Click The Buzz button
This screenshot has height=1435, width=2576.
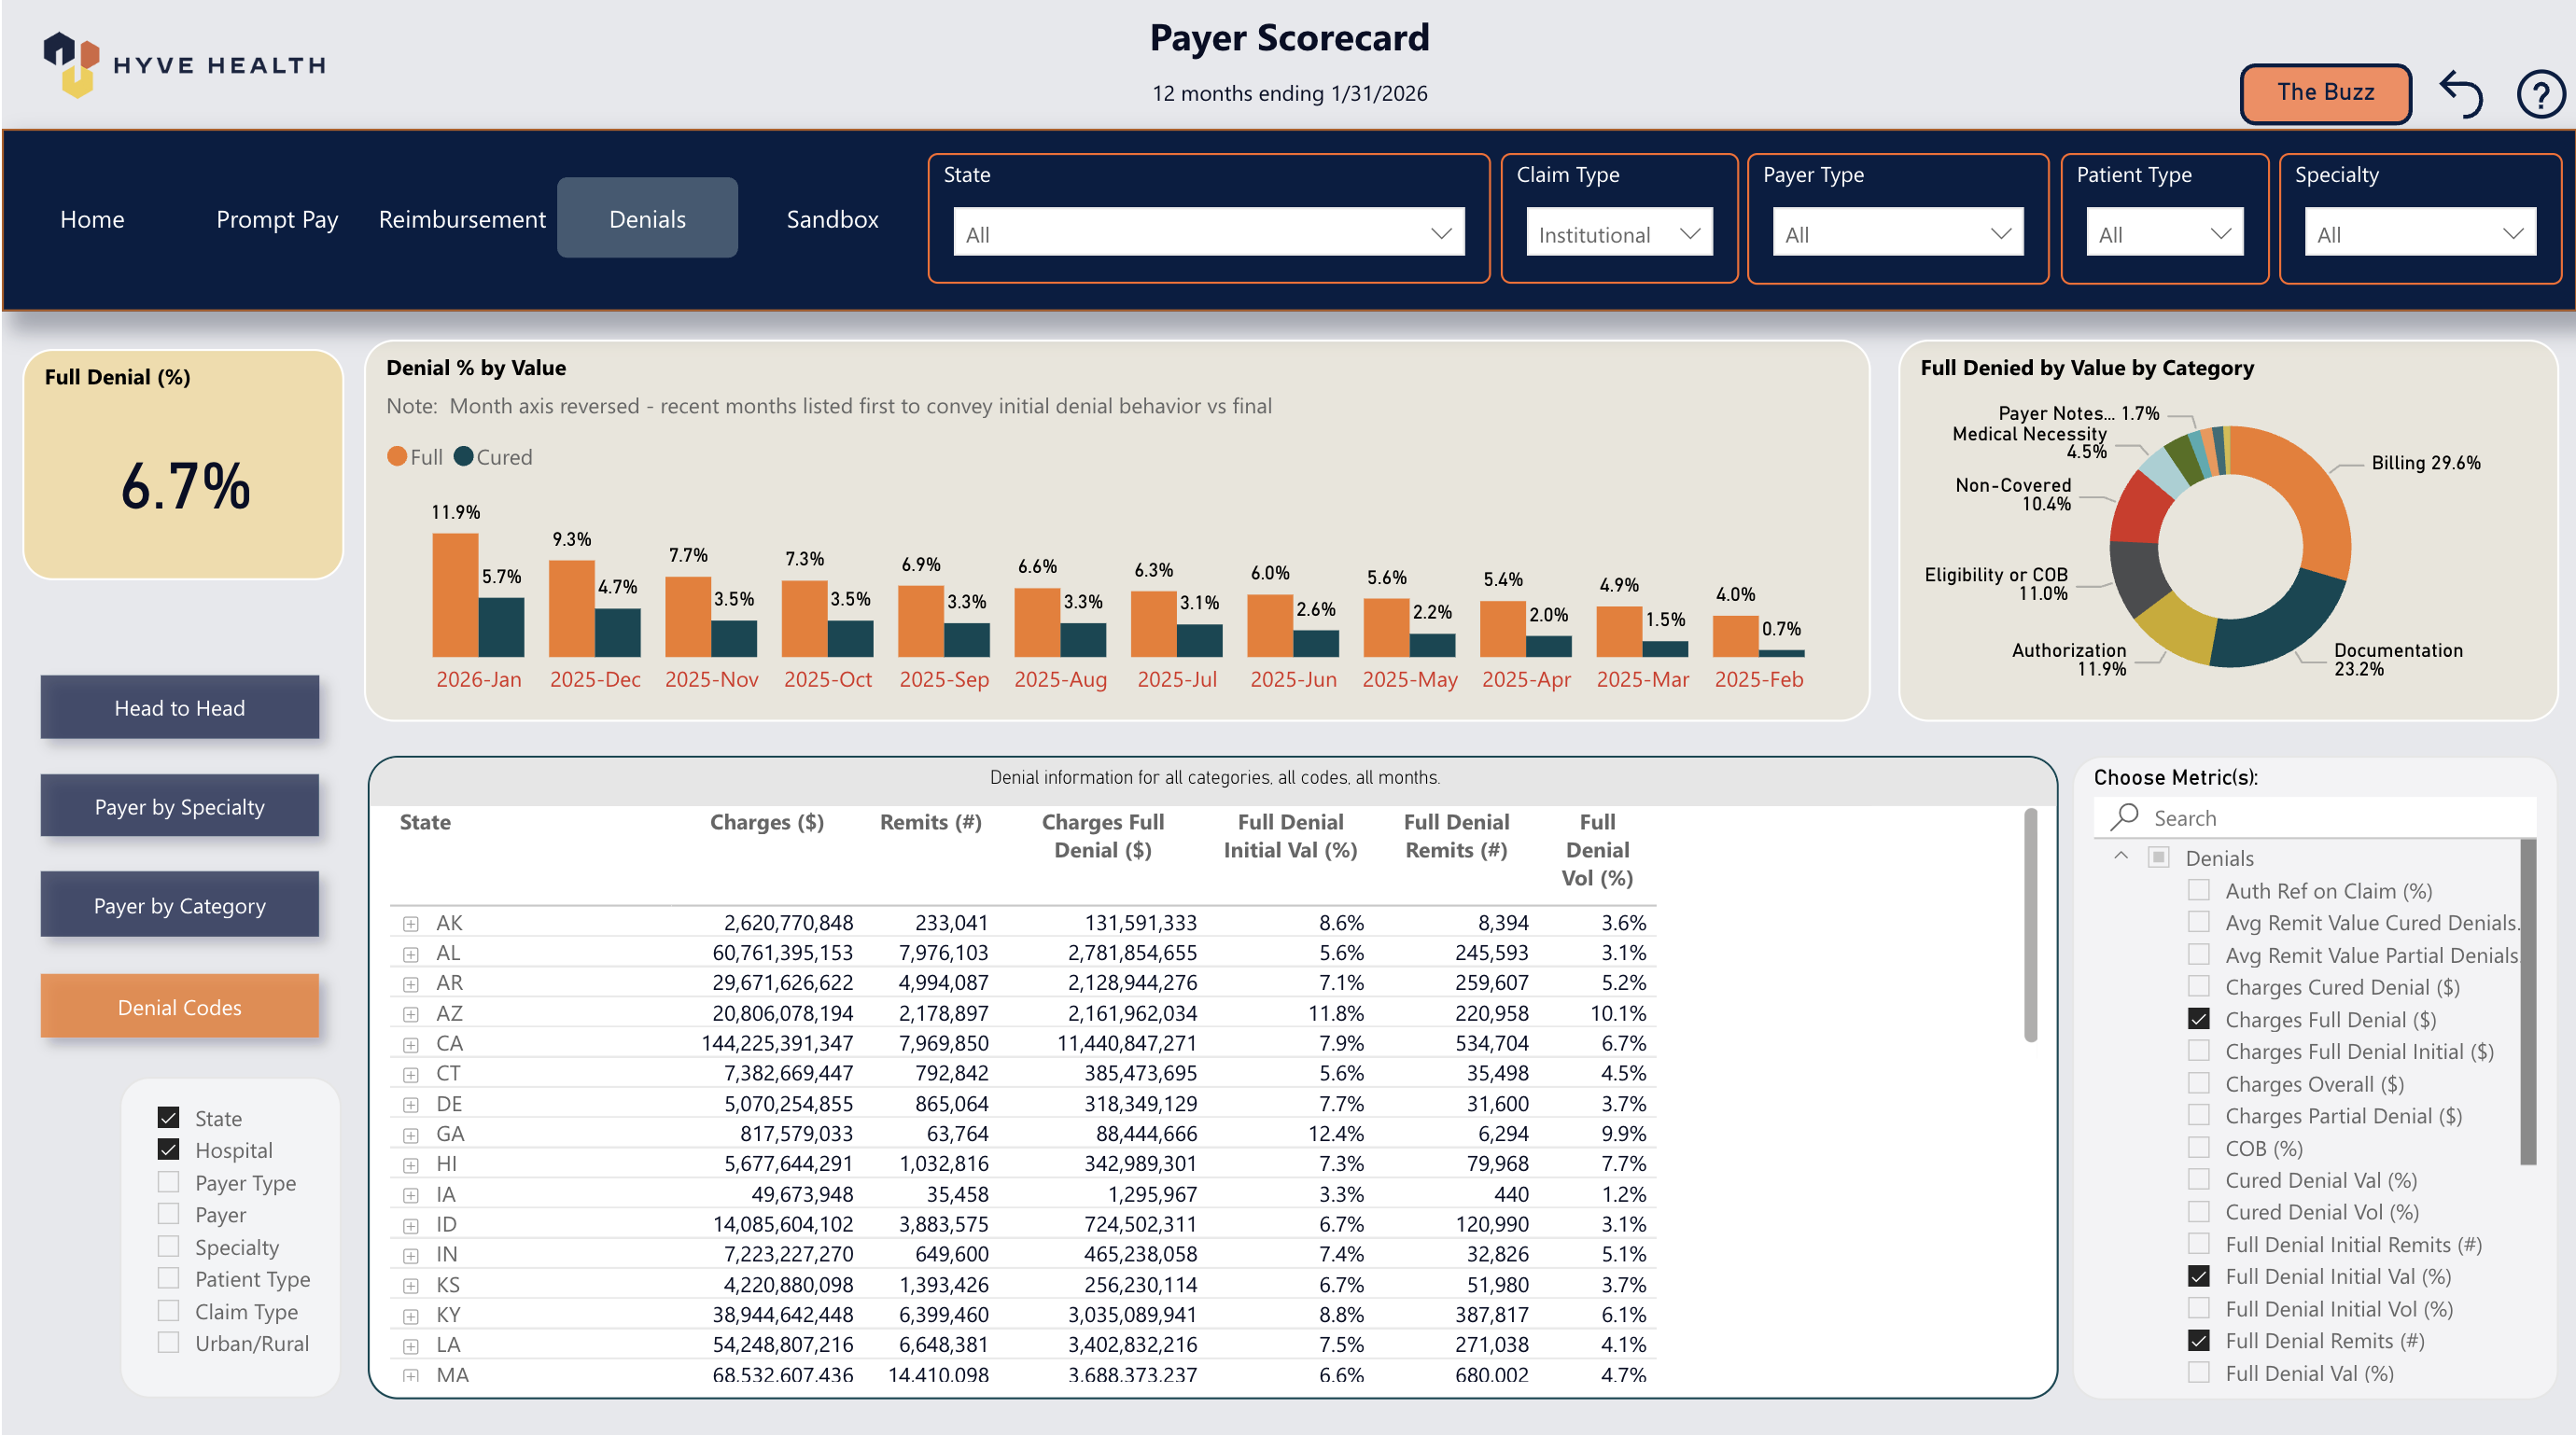click(2324, 93)
